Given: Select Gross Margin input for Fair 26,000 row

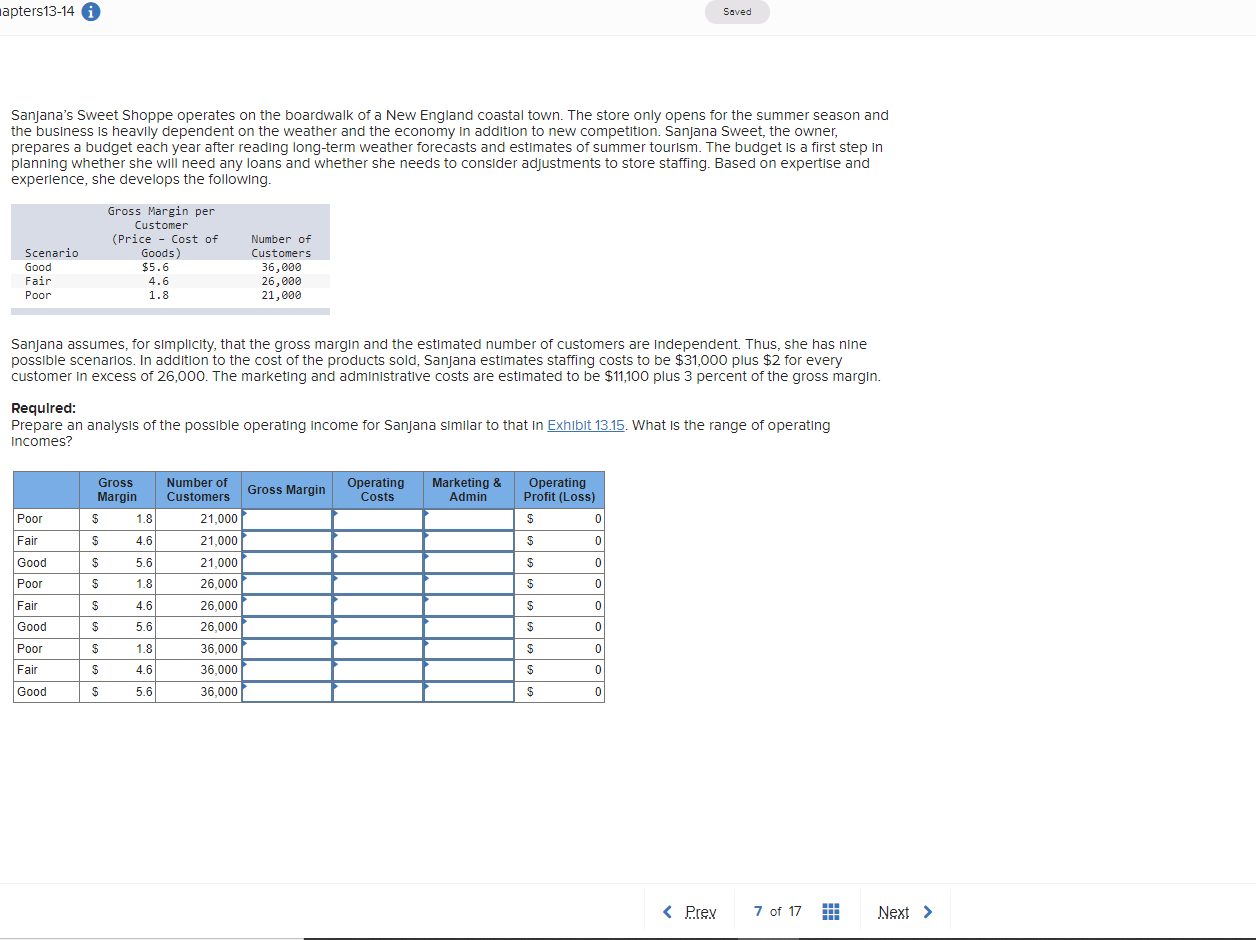Looking at the screenshot, I should (287, 605).
